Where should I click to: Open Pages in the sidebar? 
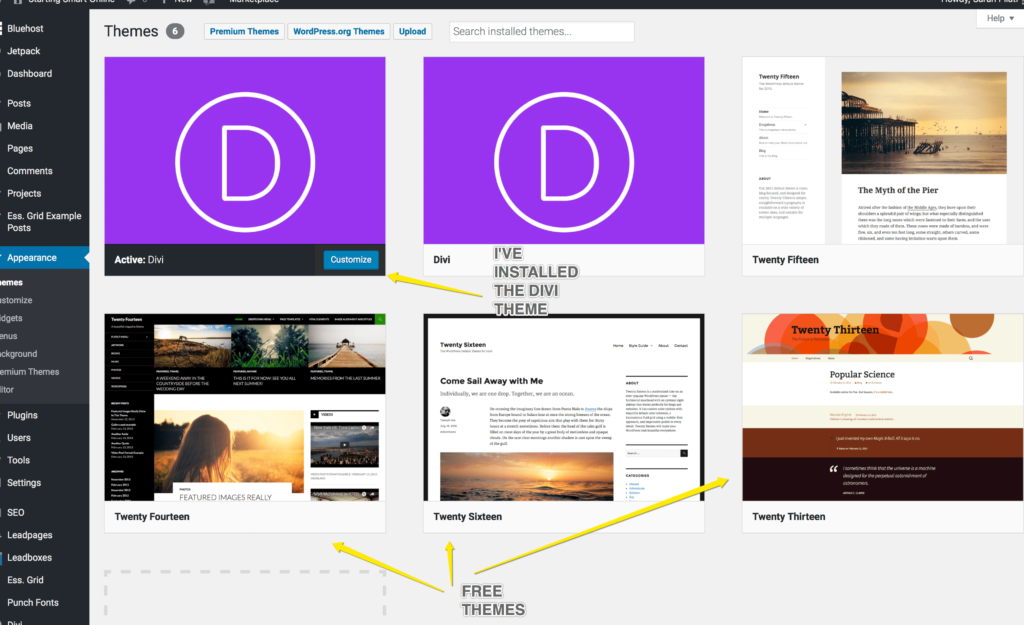click(20, 148)
